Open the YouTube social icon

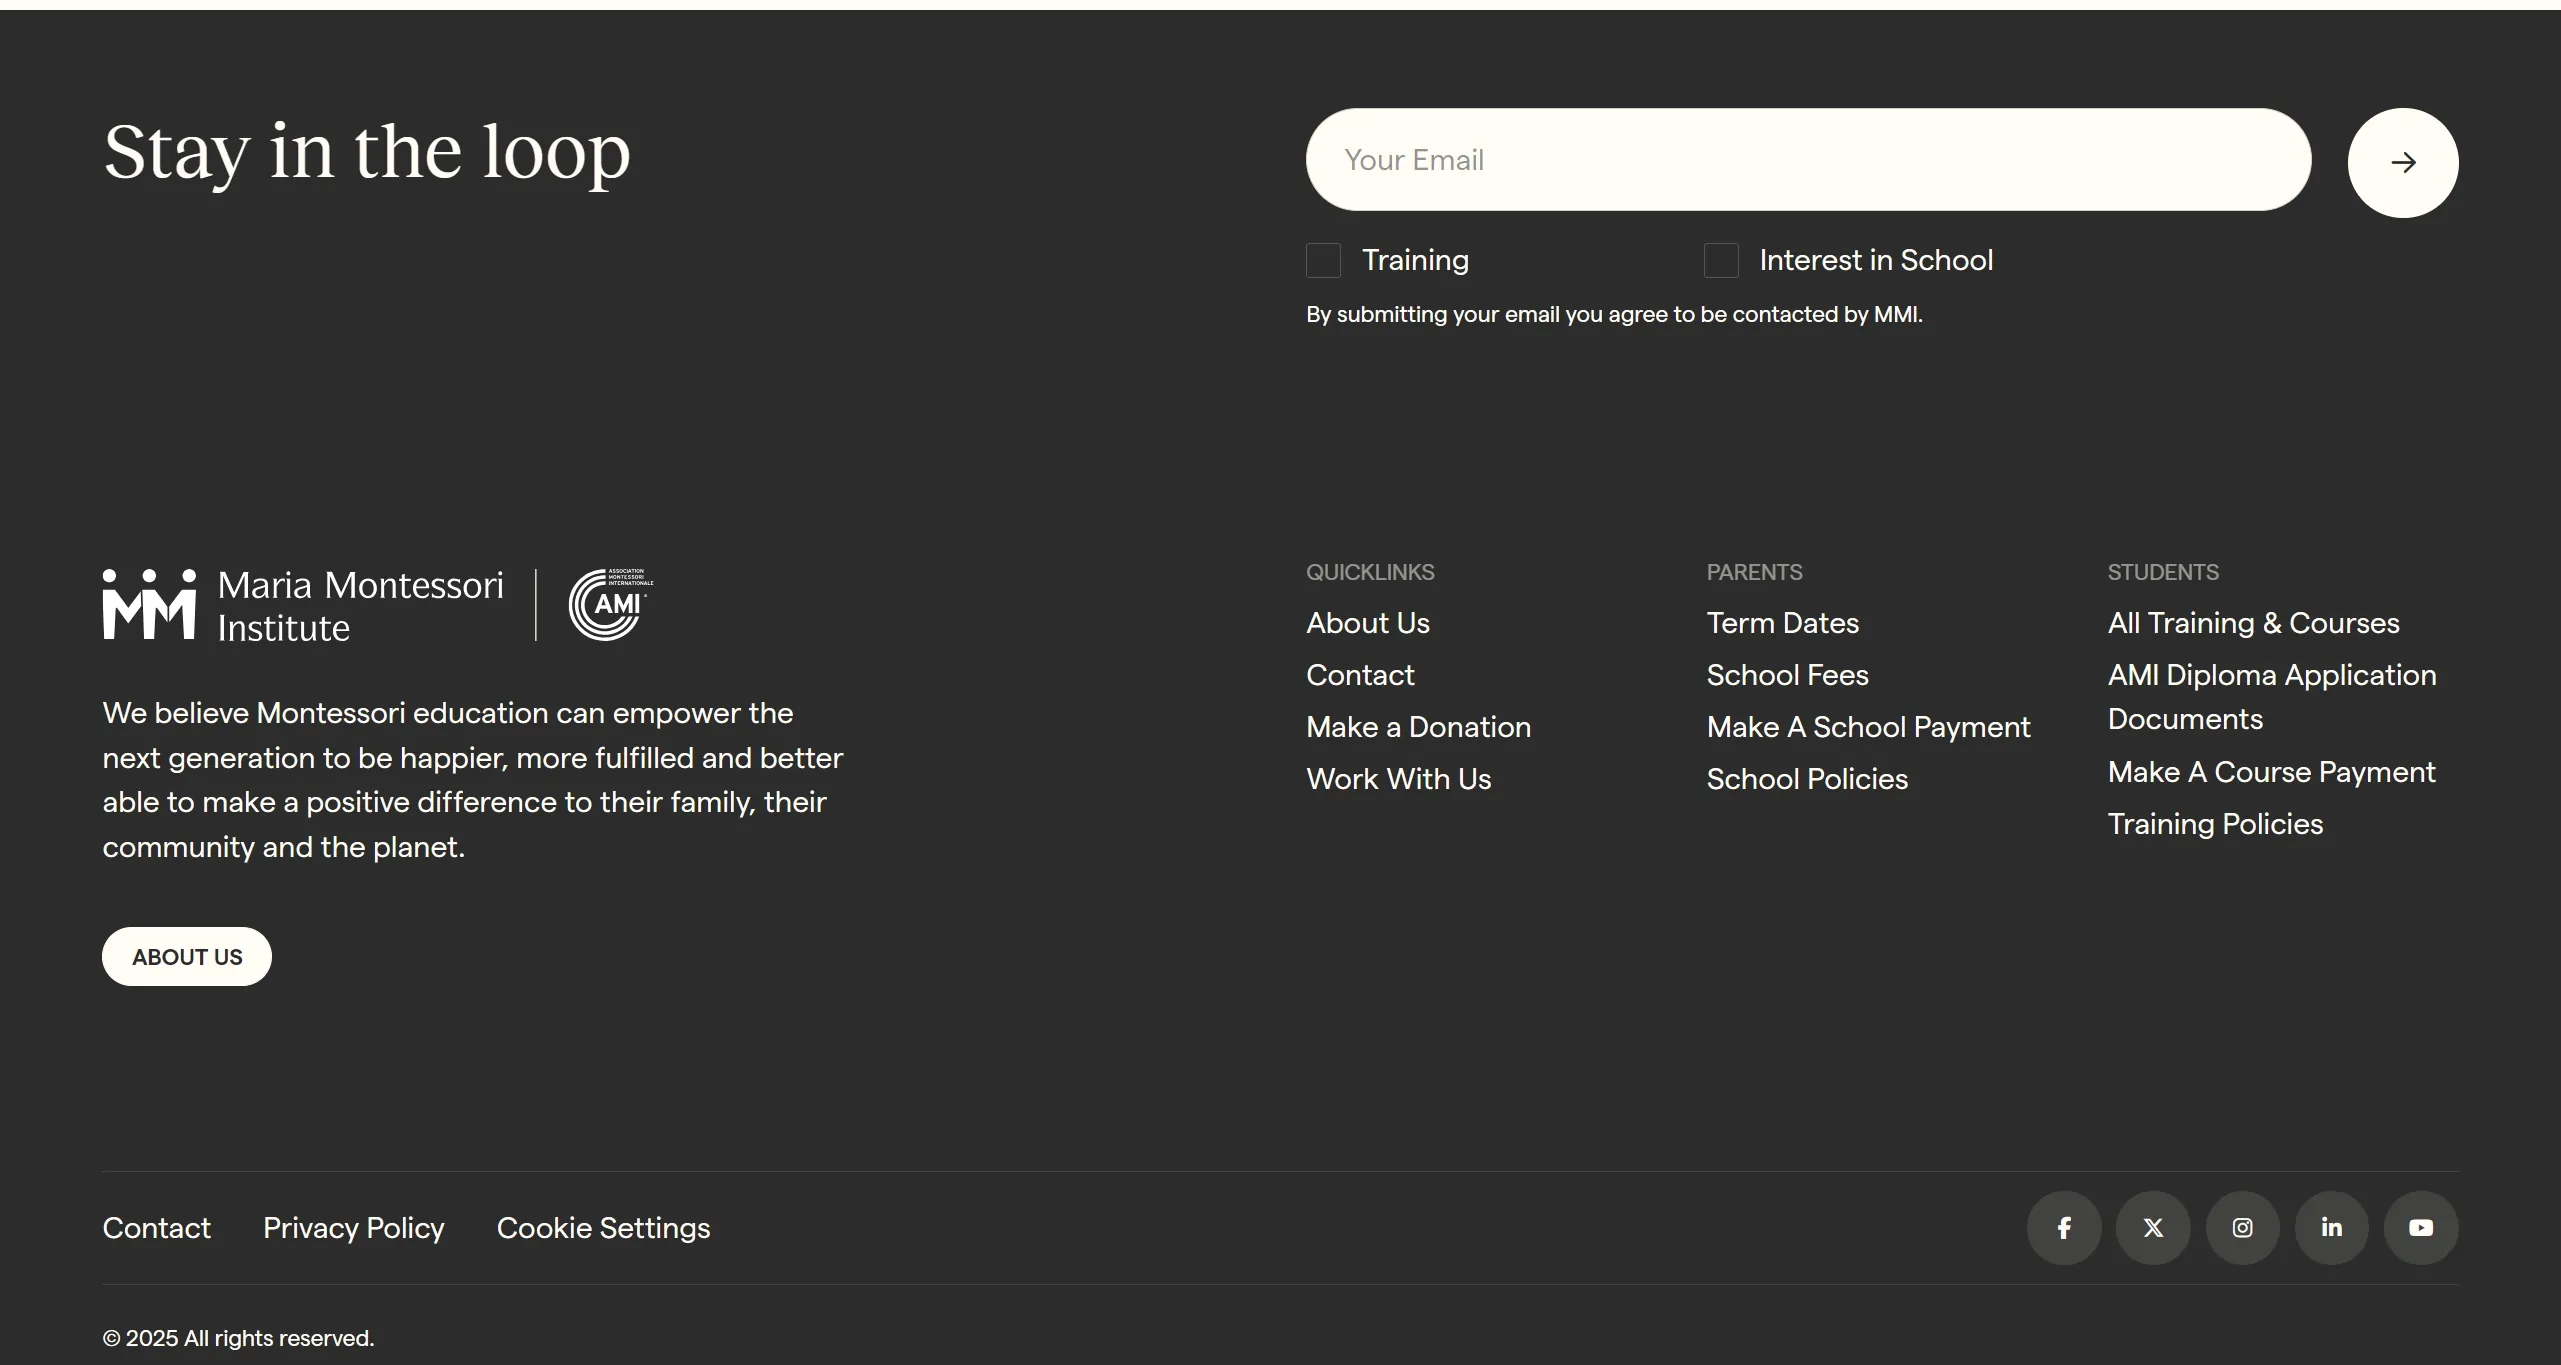pos(2420,1227)
